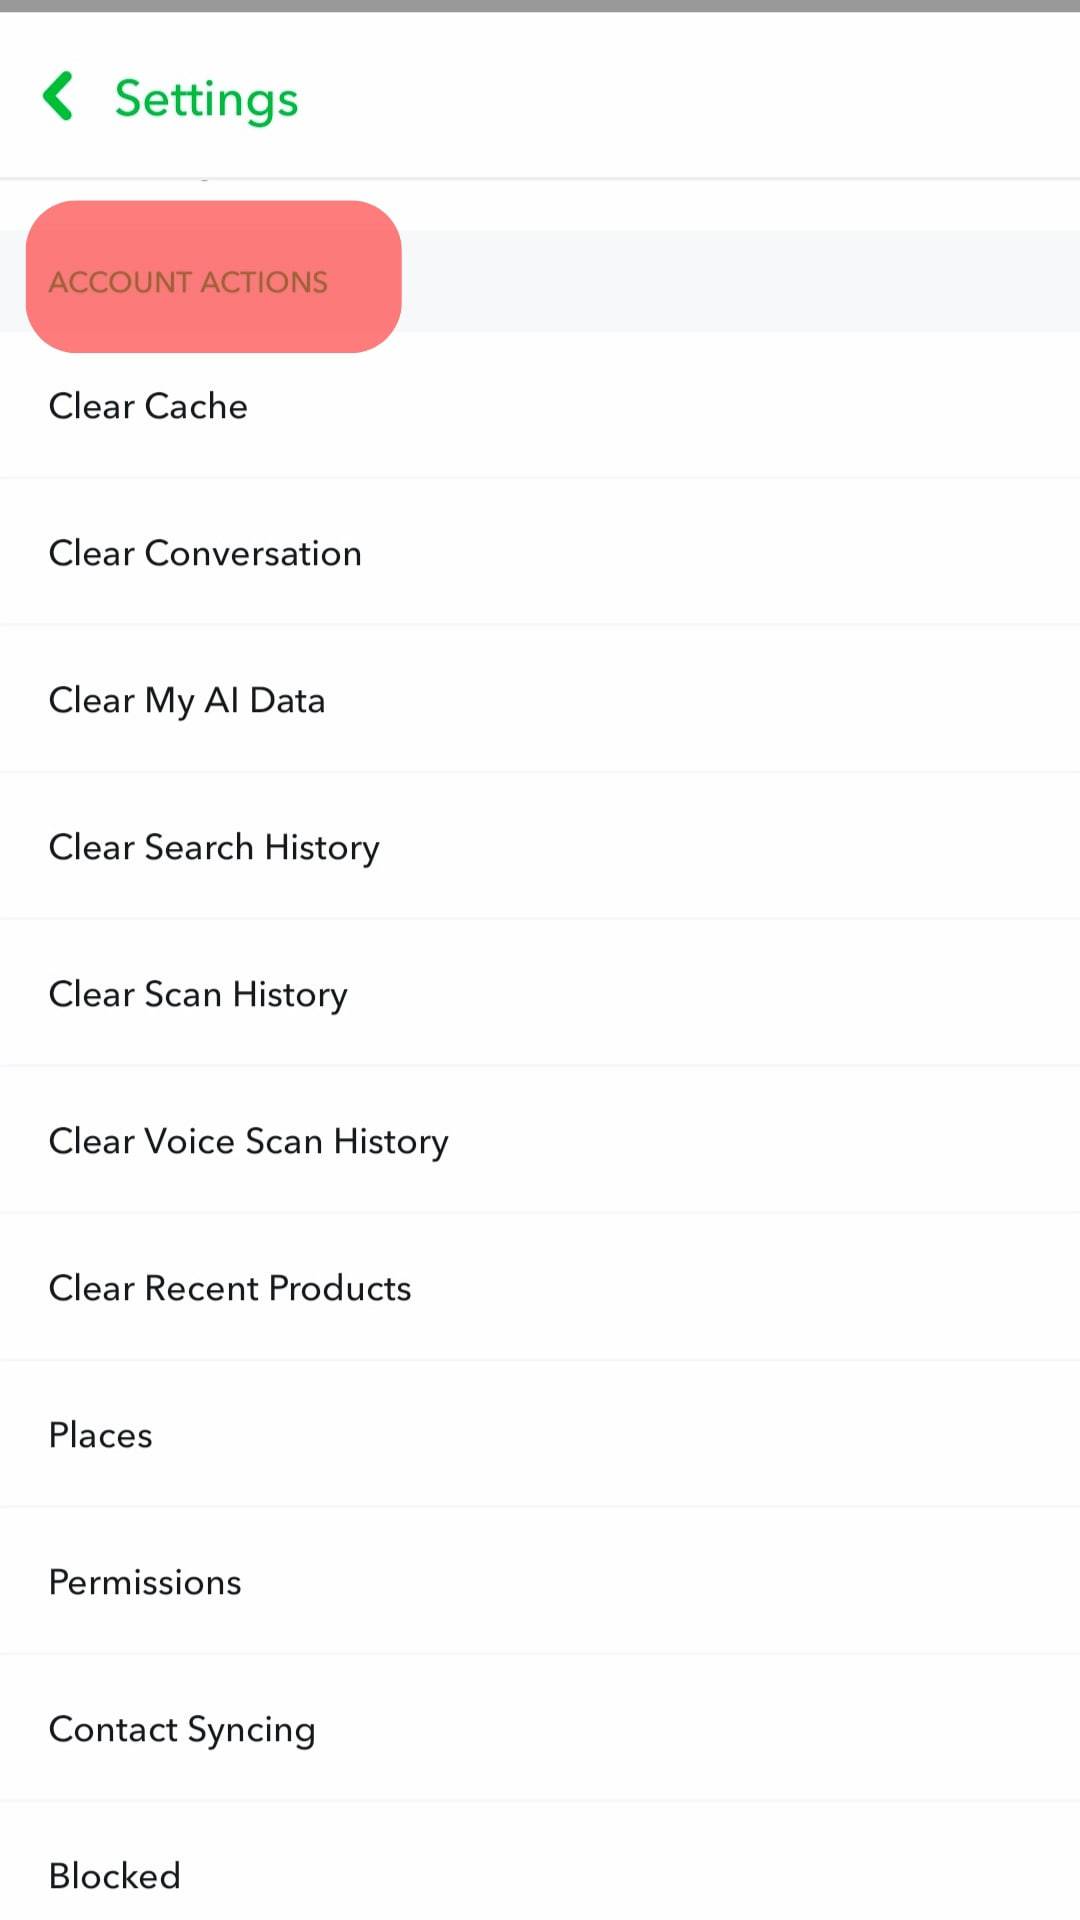
Task: Open the Clear Cache option
Action: [148, 406]
